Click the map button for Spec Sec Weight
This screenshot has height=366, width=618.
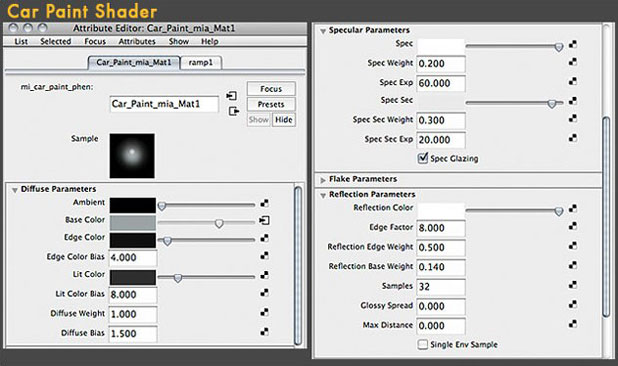point(573,118)
